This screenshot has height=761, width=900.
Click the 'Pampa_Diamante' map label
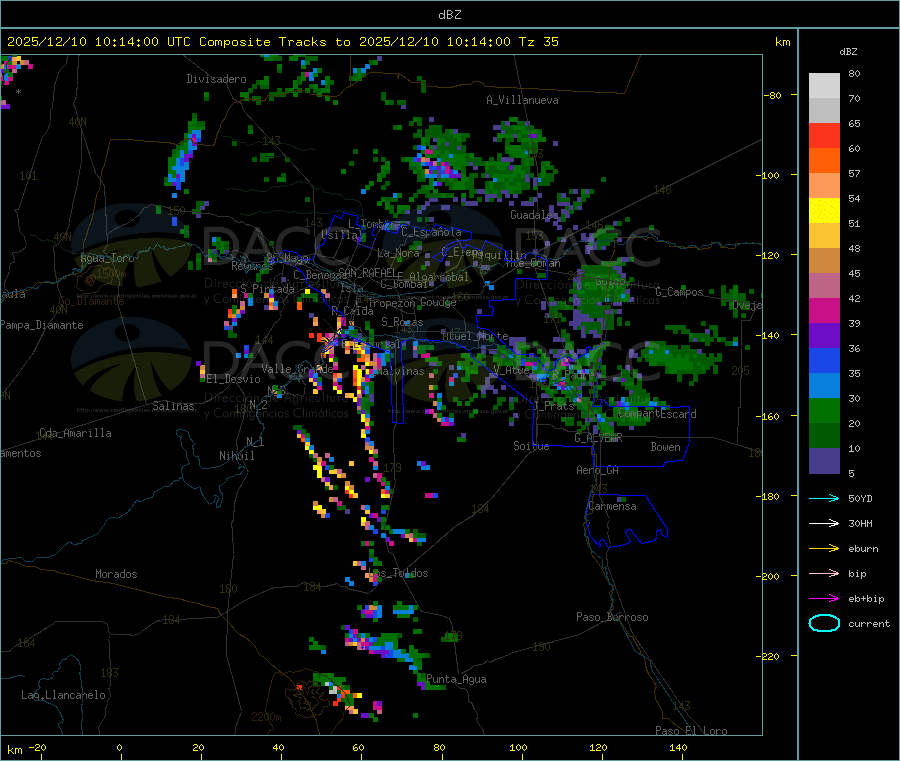[42, 325]
